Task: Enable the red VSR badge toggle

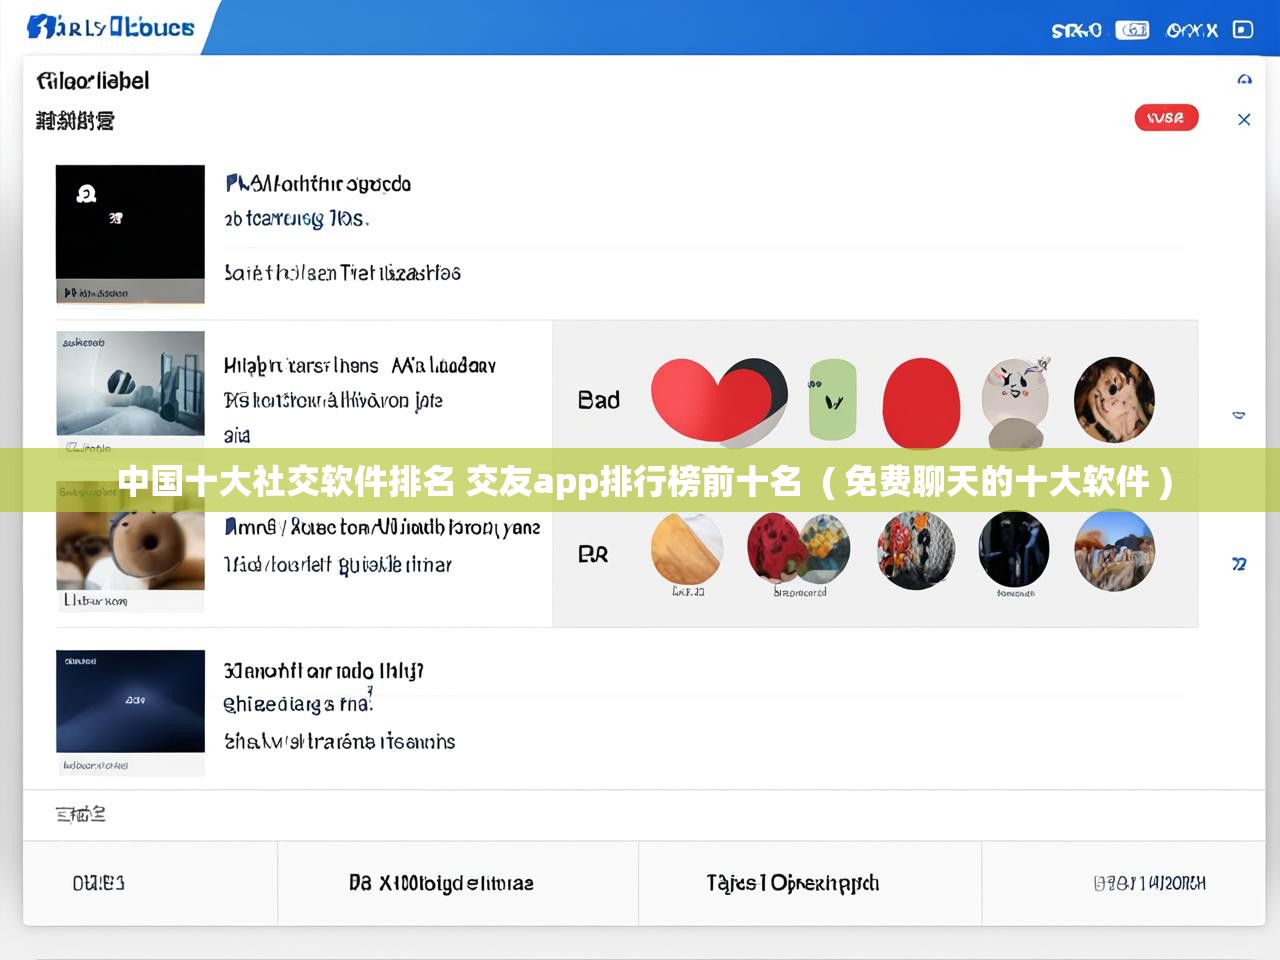Action: coord(1166,117)
